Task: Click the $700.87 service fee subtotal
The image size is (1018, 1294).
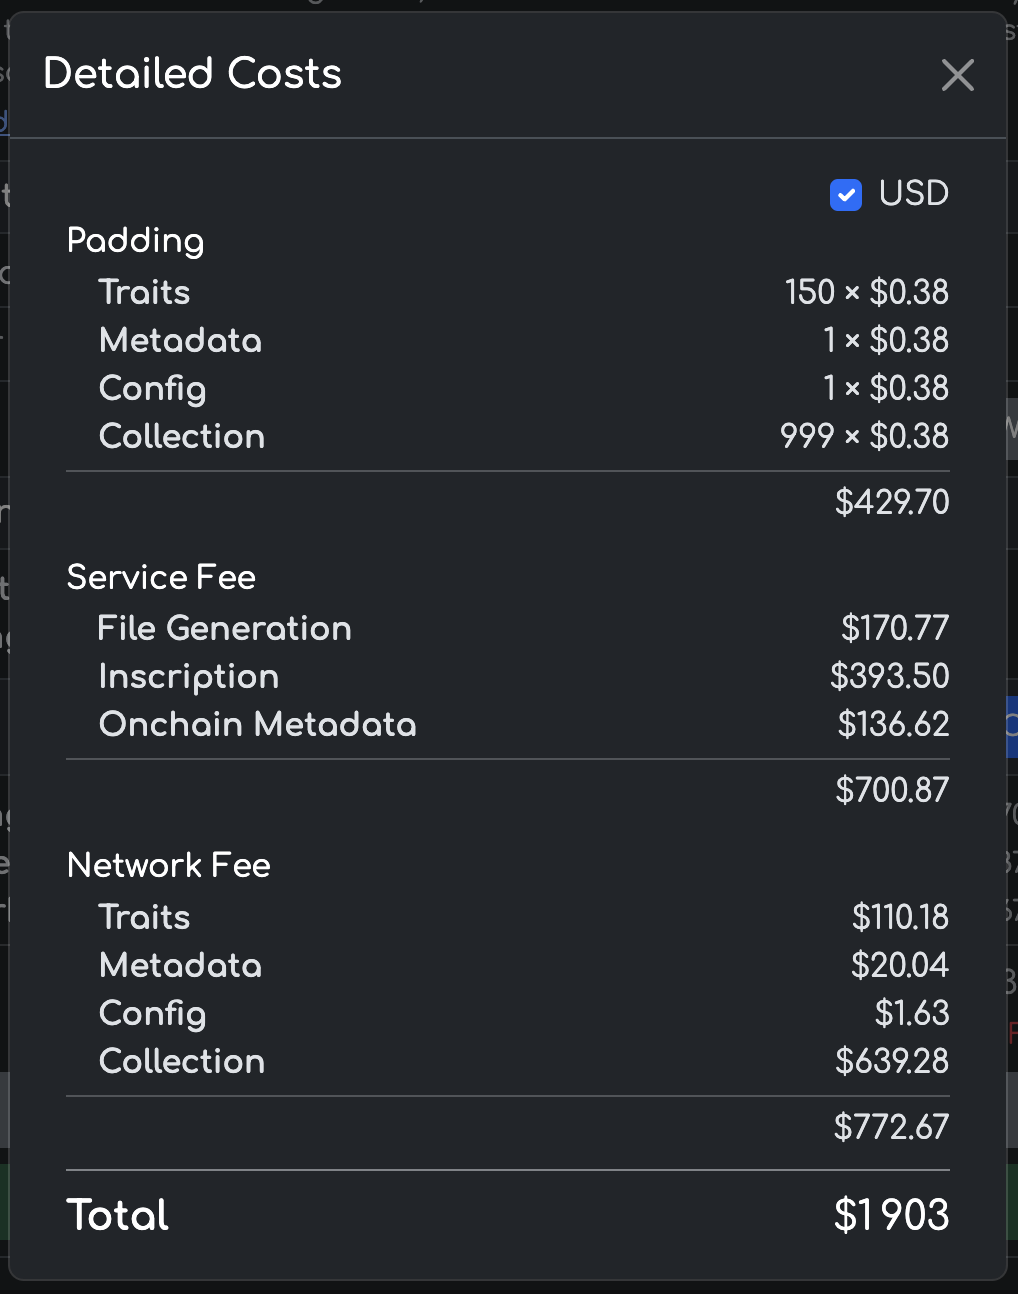Action: (x=892, y=790)
